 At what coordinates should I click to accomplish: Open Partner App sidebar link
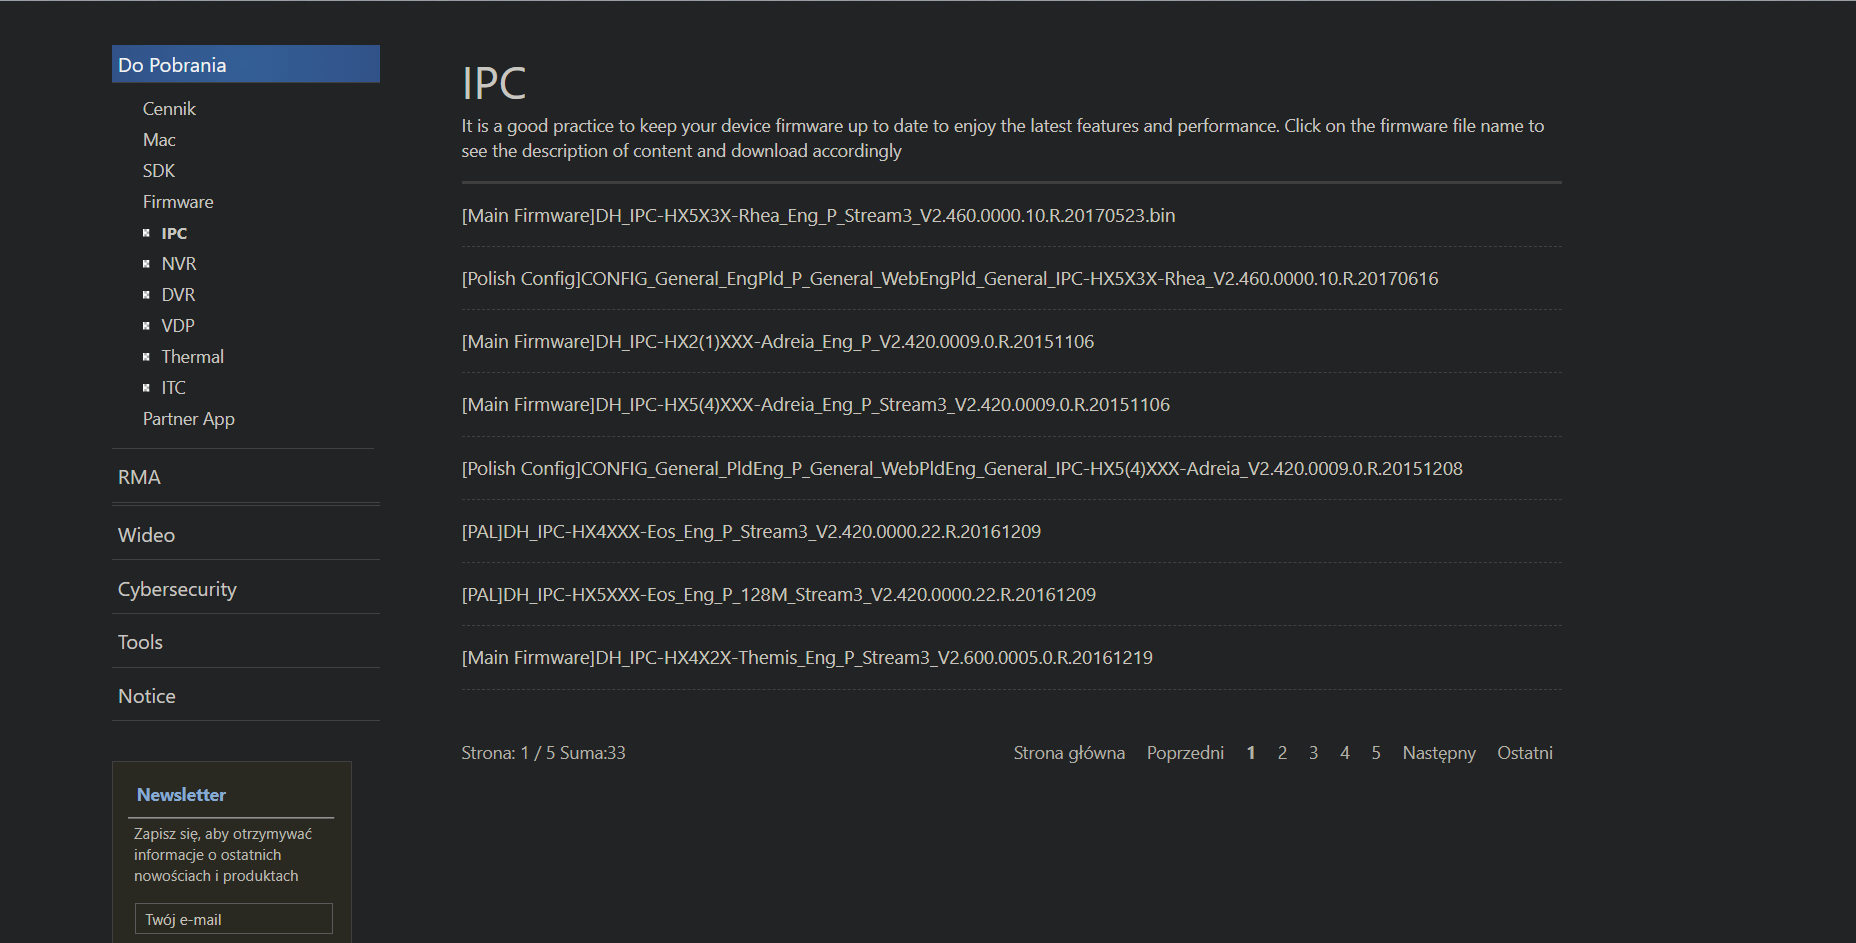click(189, 419)
